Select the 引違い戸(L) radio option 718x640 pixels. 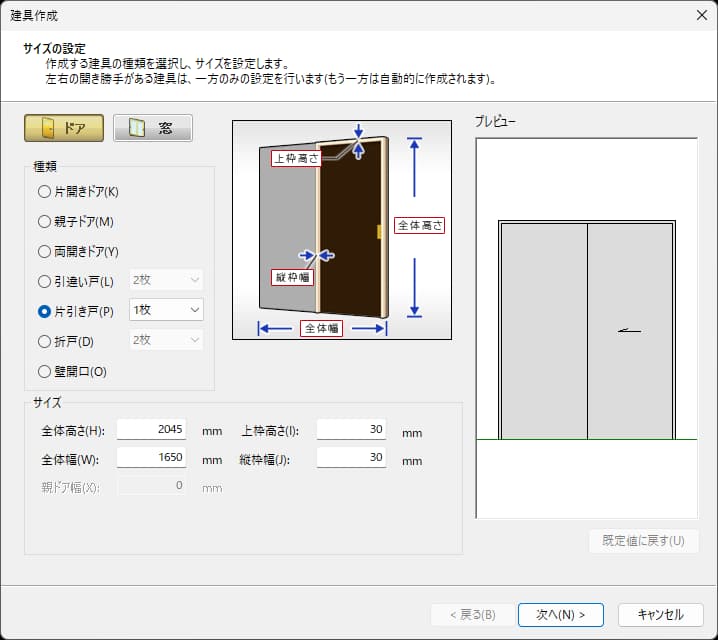(76, 281)
